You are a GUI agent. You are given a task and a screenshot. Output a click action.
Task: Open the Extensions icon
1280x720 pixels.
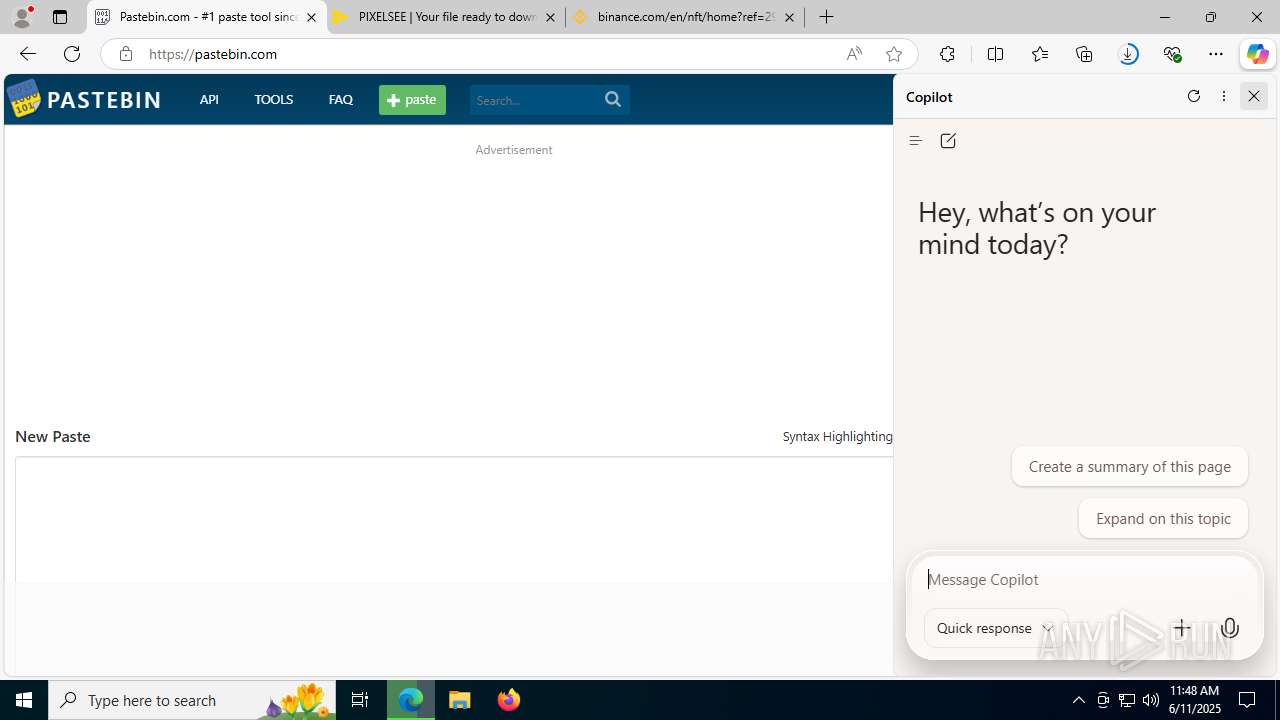point(947,54)
